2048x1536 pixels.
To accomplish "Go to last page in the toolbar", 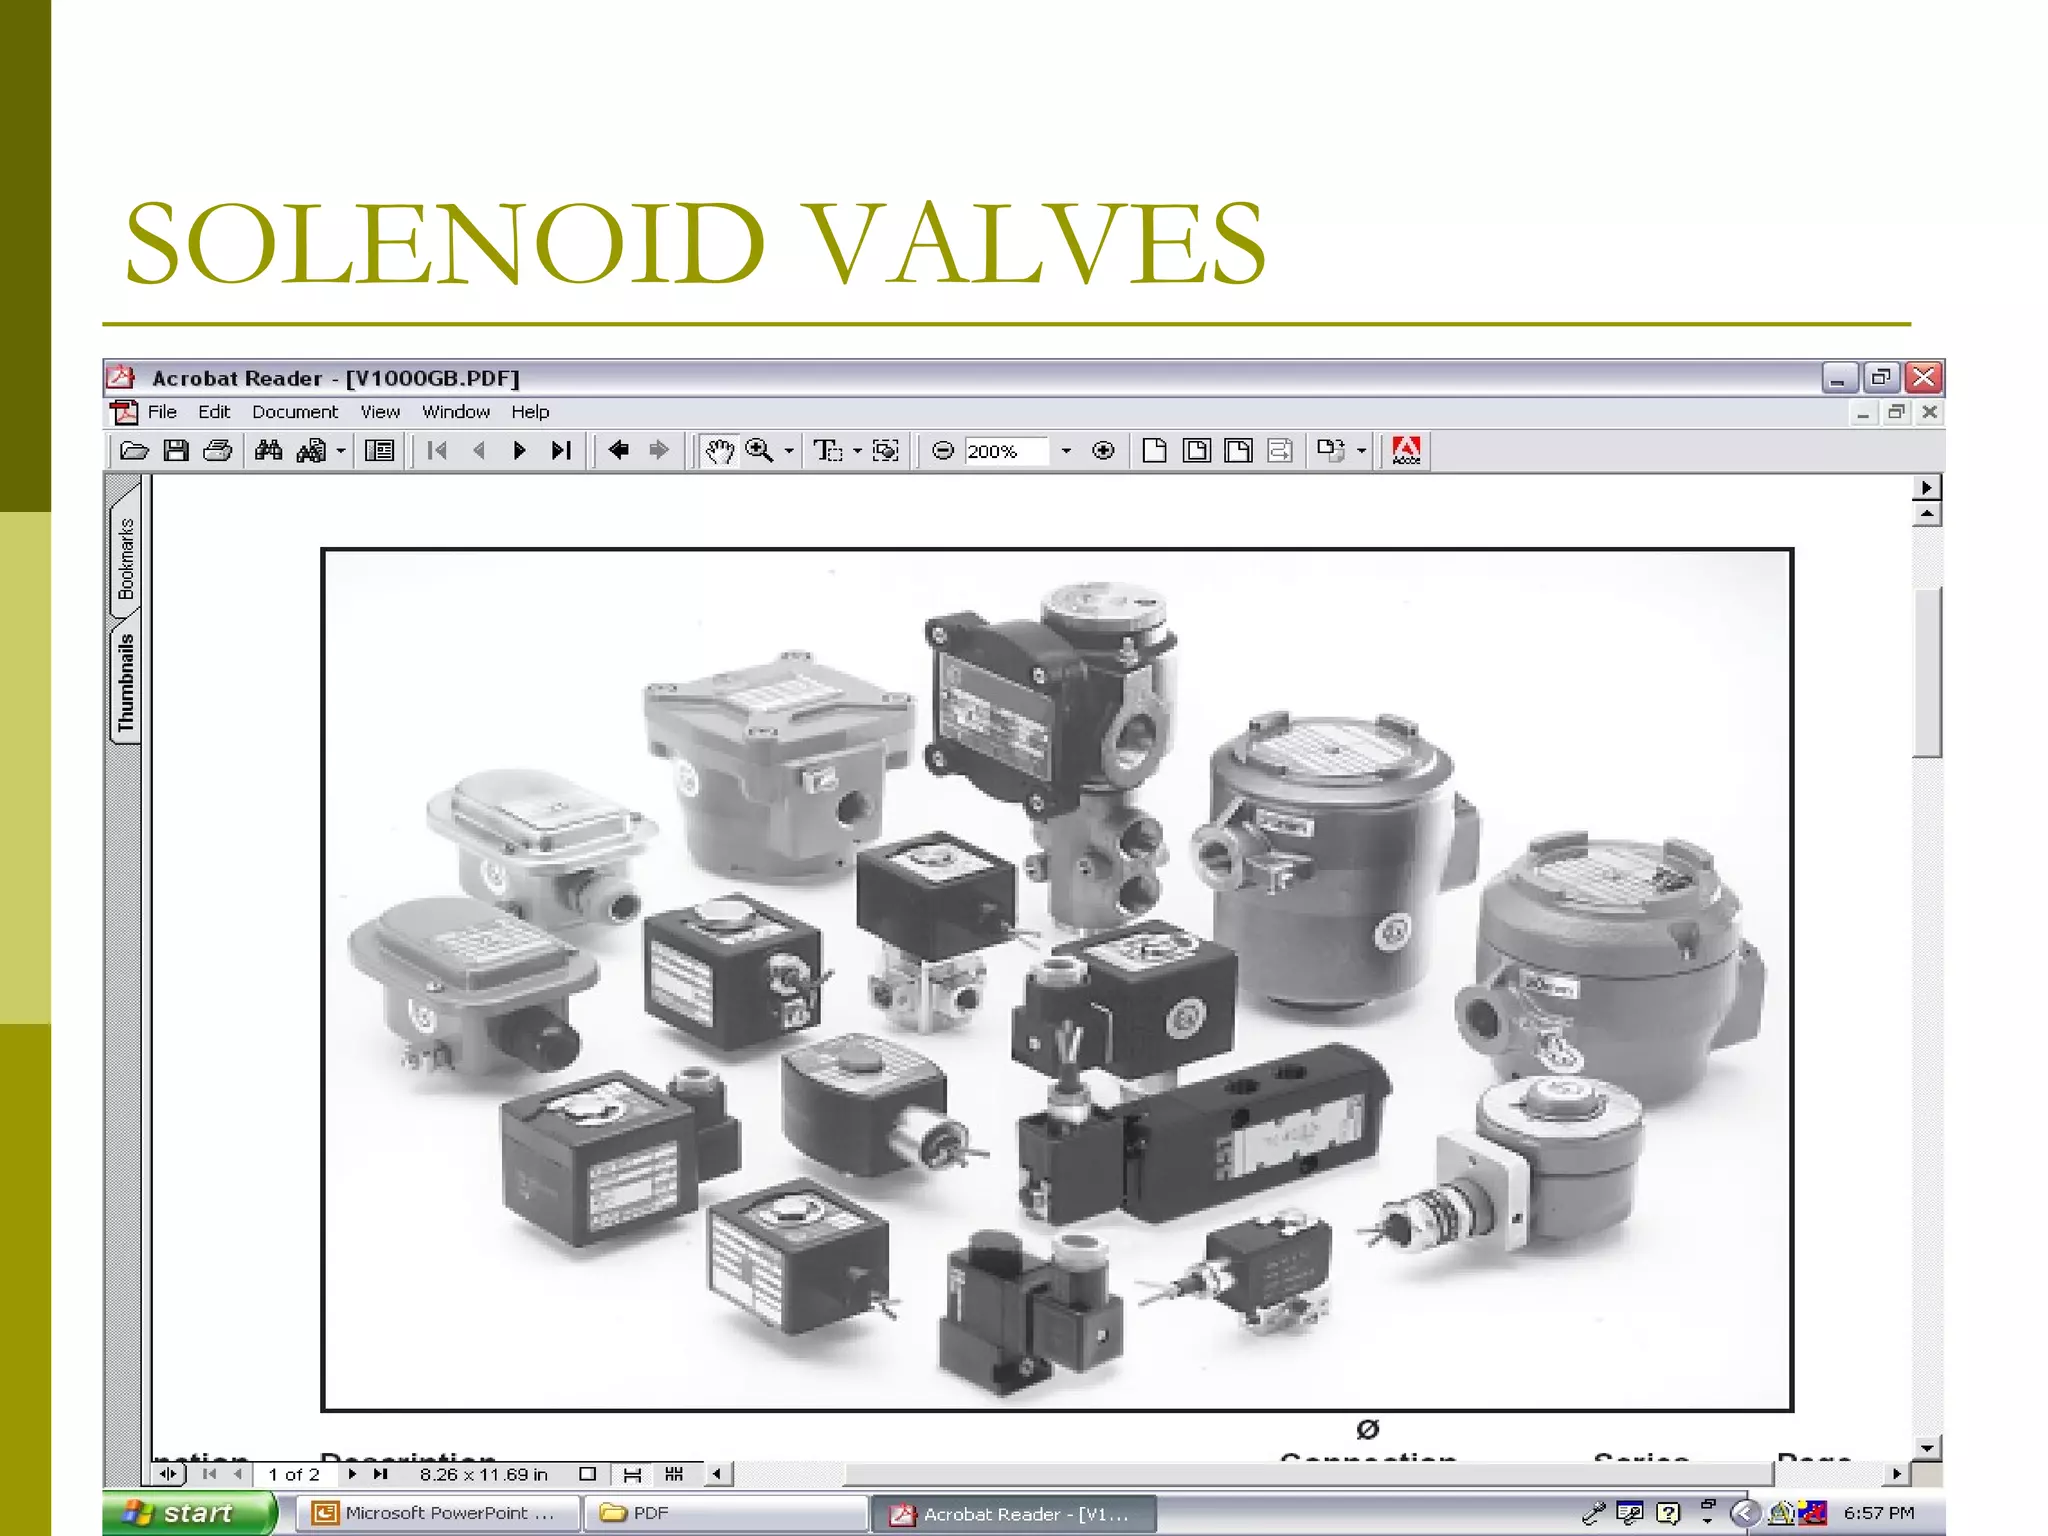I will pos(561,451).
